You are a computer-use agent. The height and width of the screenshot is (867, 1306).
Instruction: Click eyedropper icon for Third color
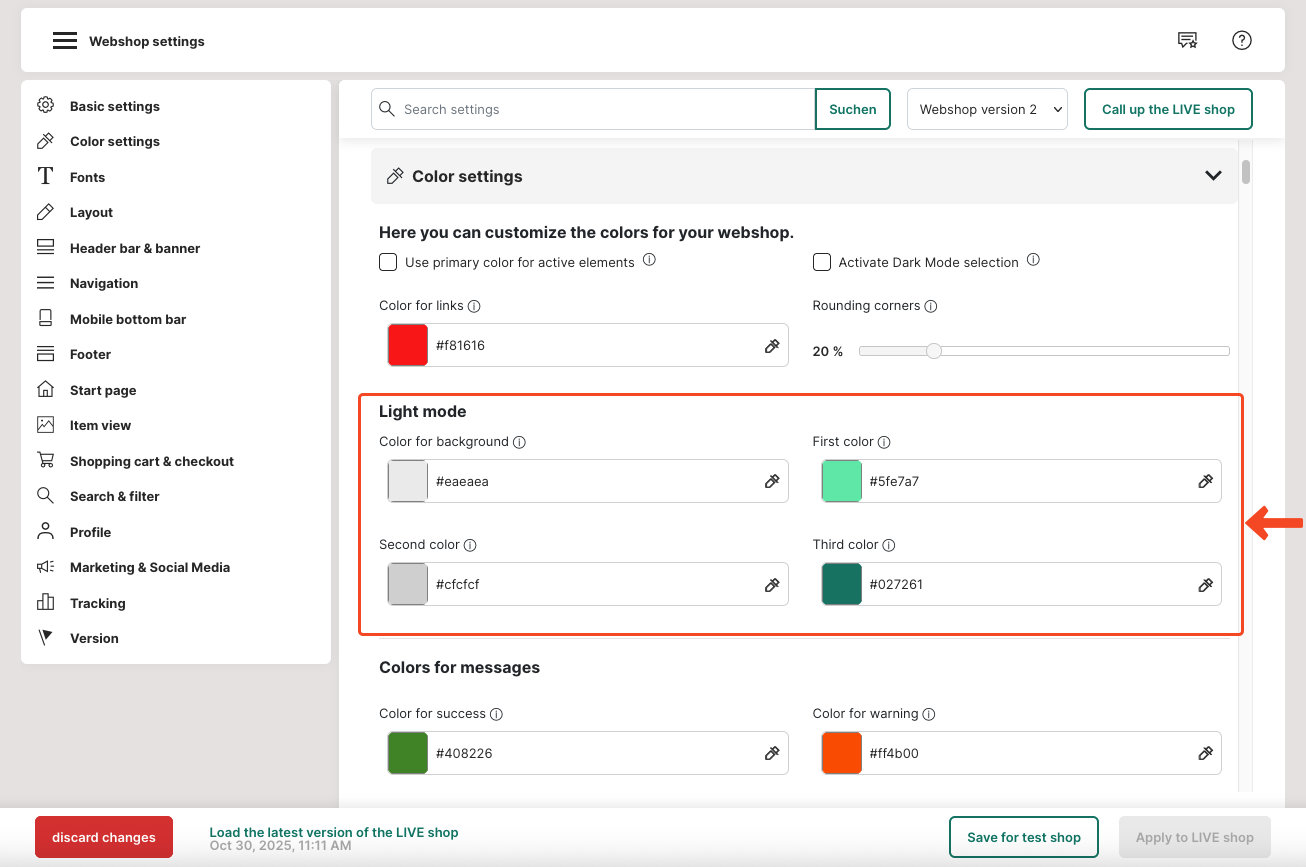pos(1205,585)
